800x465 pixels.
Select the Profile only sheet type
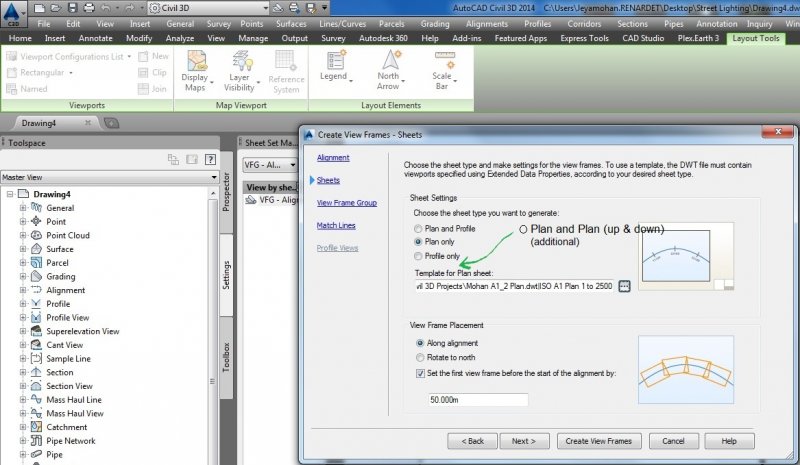tap(418, 256)
